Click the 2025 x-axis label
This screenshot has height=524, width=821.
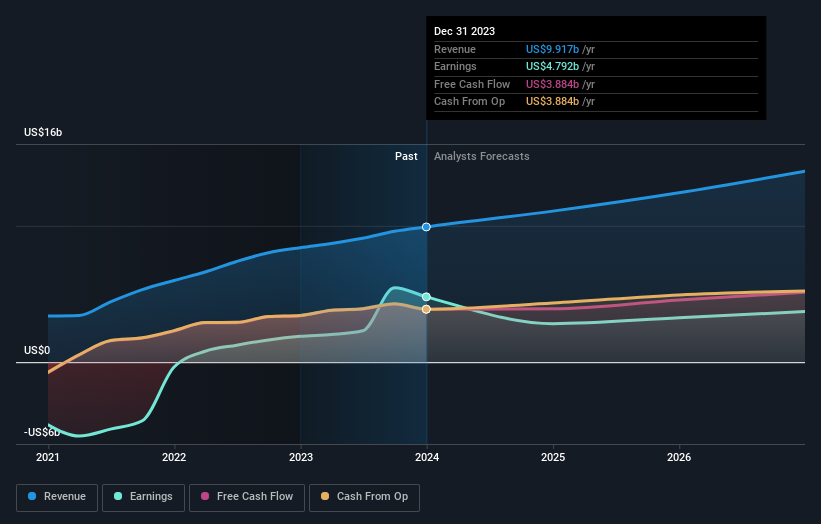(553, 457)
